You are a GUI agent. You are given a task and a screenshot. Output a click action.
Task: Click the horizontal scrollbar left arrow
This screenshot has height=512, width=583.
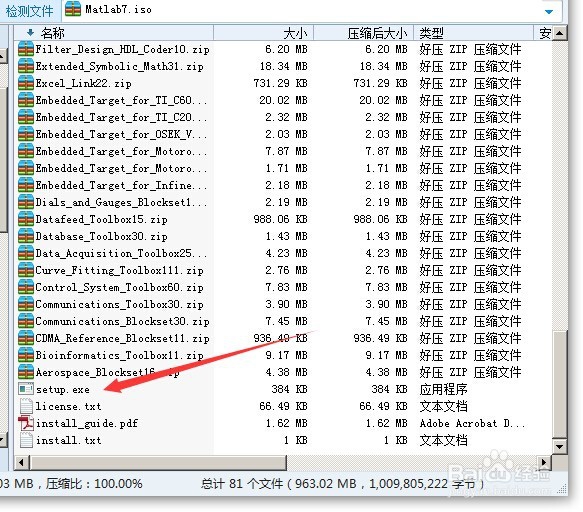click(22, 463)
